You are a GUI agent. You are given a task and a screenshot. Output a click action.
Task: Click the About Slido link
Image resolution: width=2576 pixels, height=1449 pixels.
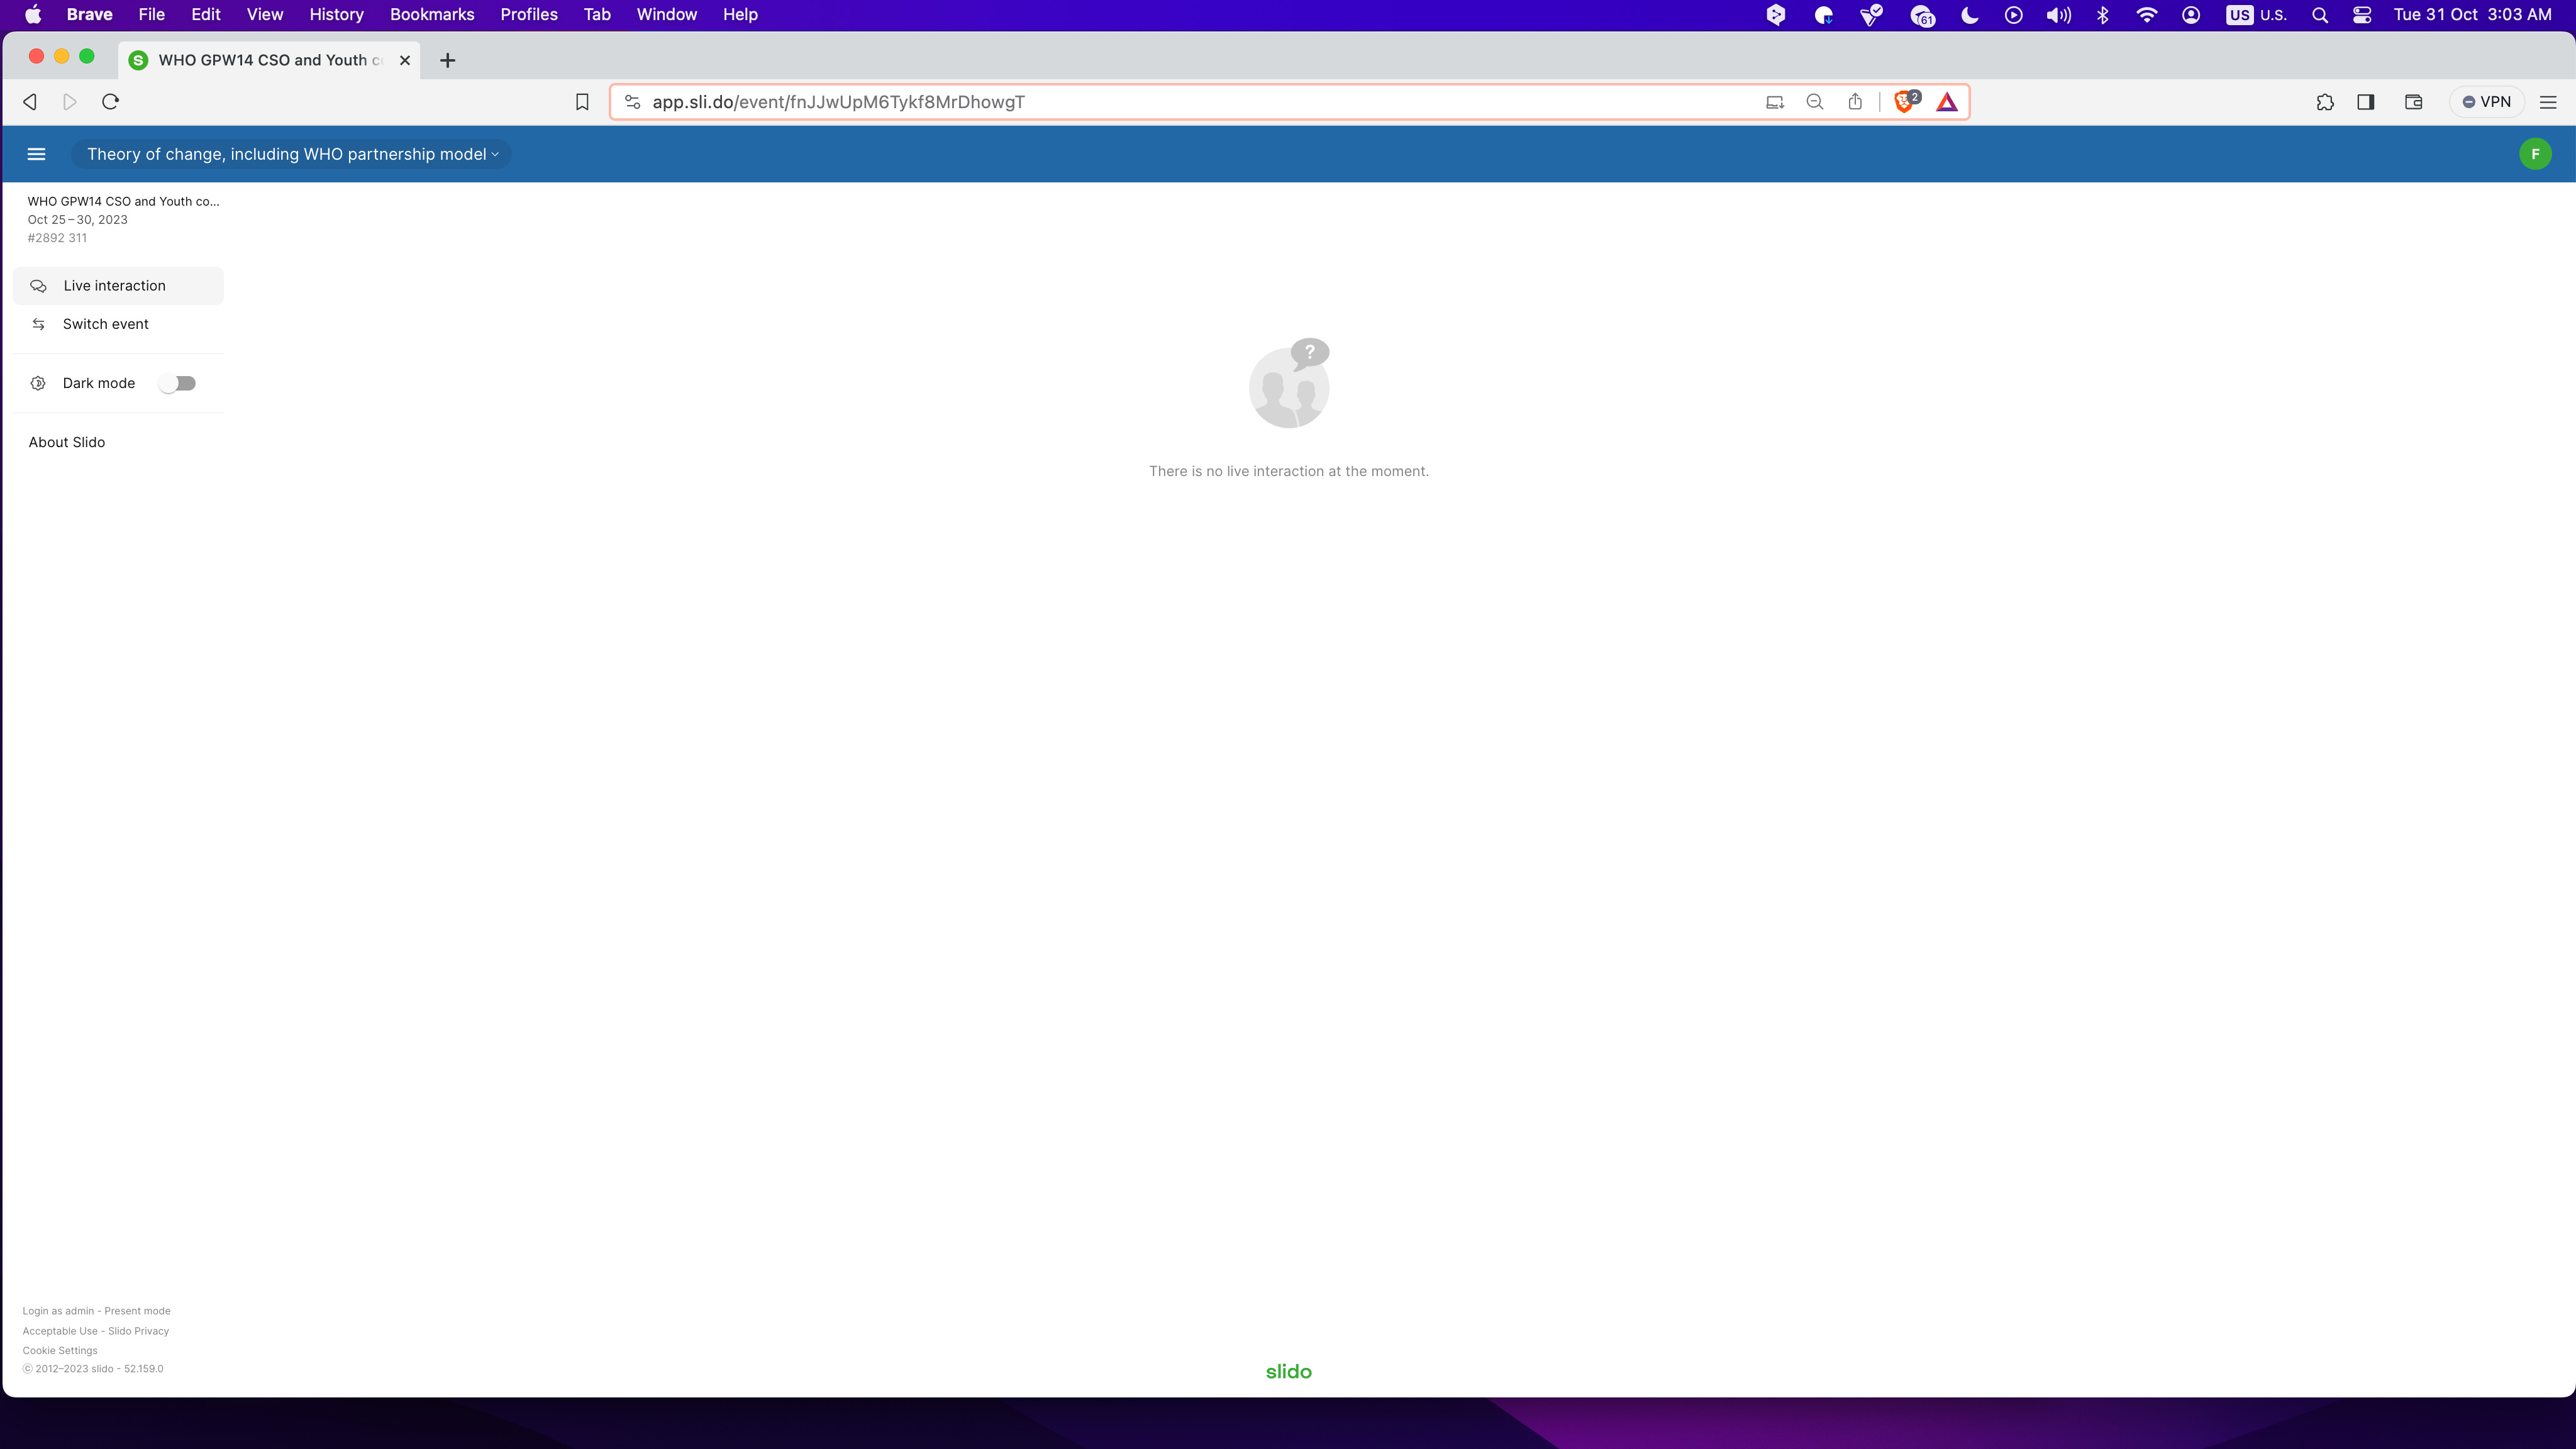(x=67, y=442)
